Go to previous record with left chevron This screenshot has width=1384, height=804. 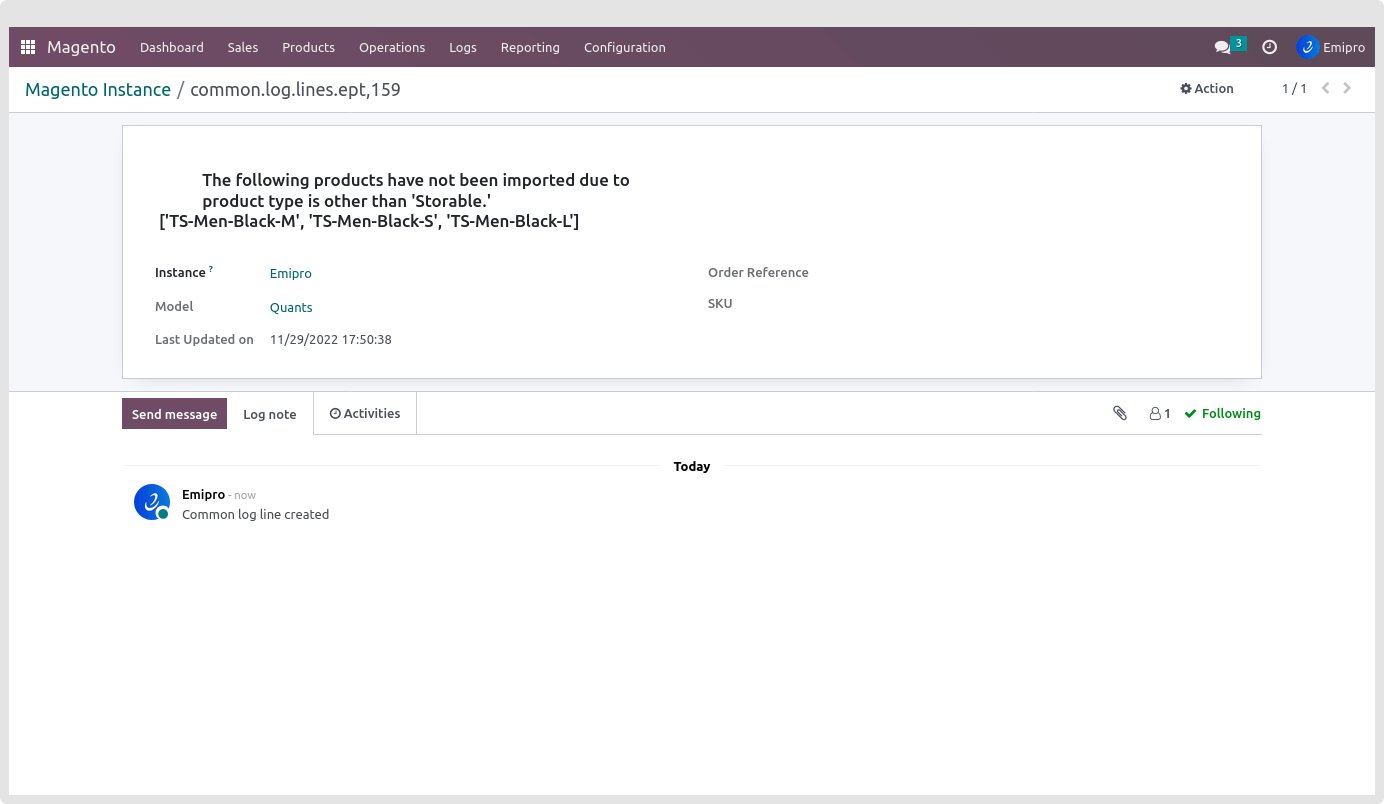pos(1325,88)
